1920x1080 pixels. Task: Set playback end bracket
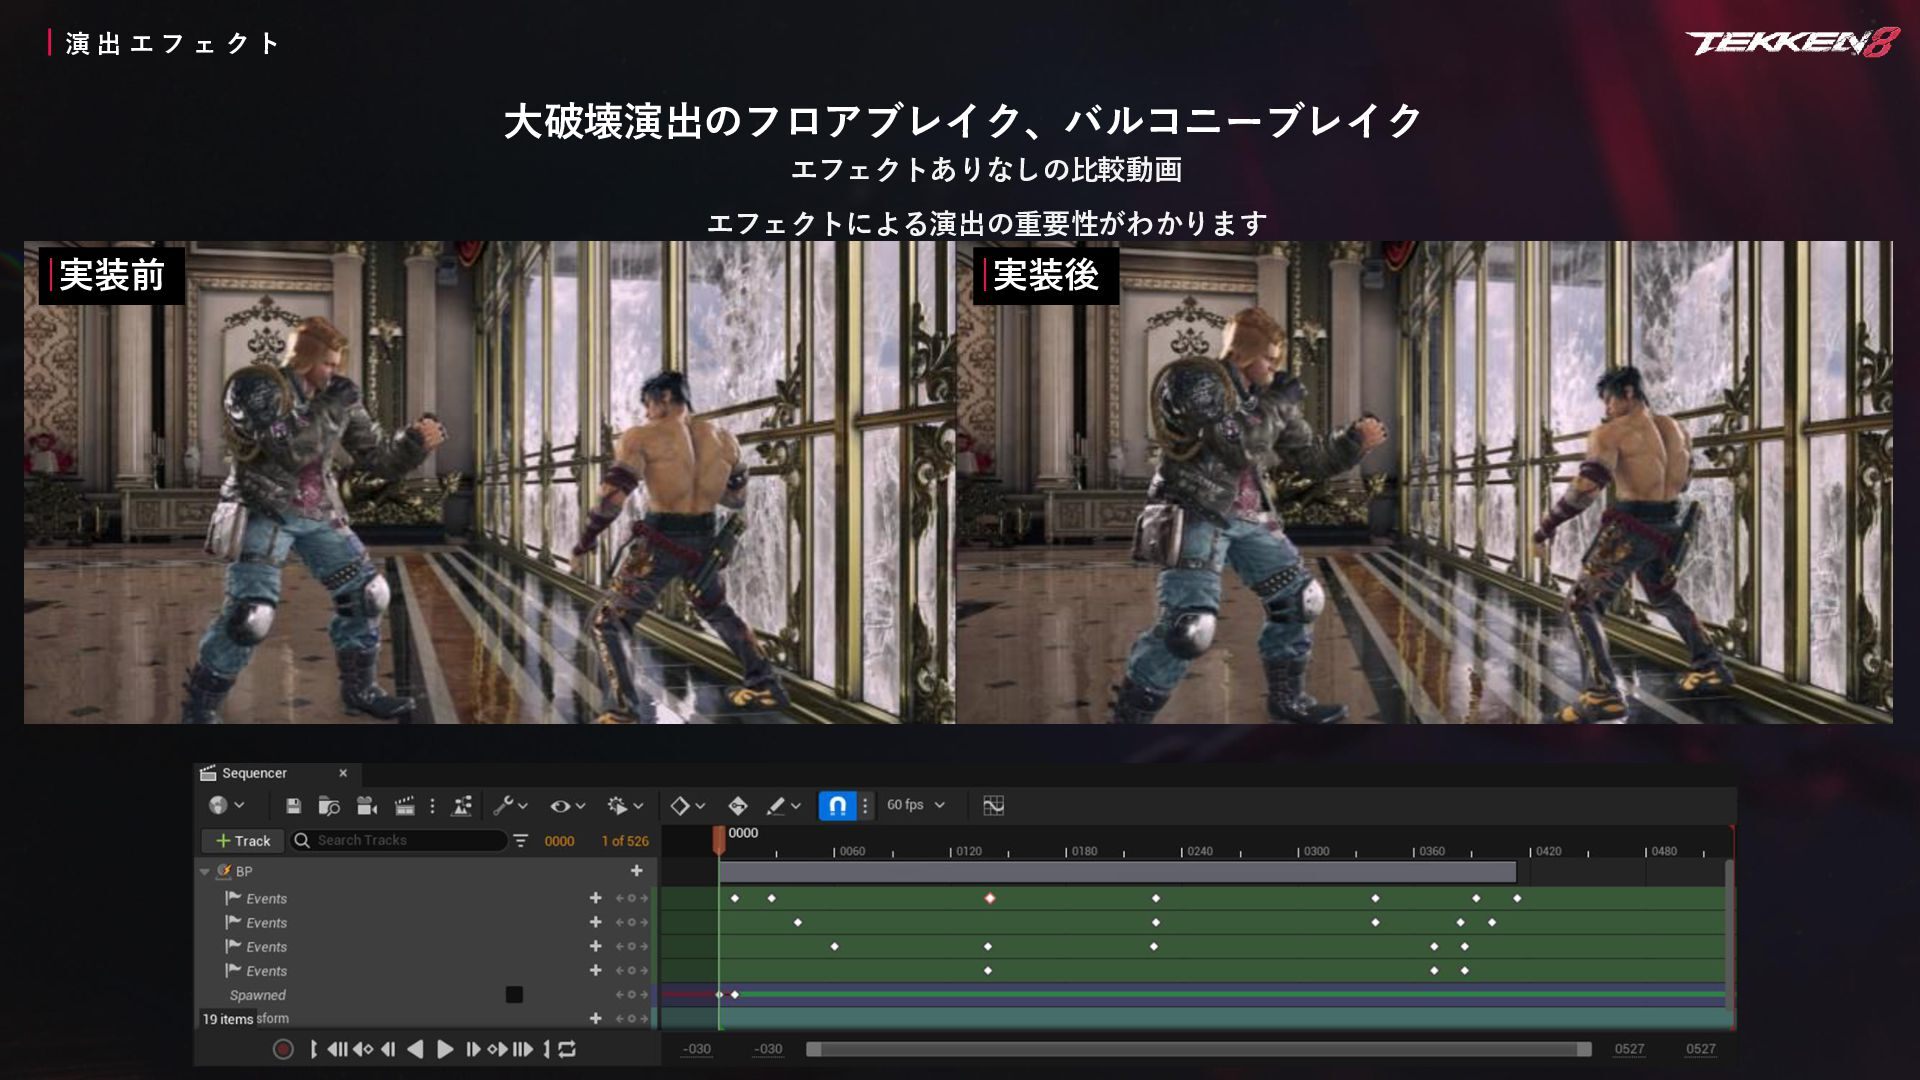[x=547, y=1049]
